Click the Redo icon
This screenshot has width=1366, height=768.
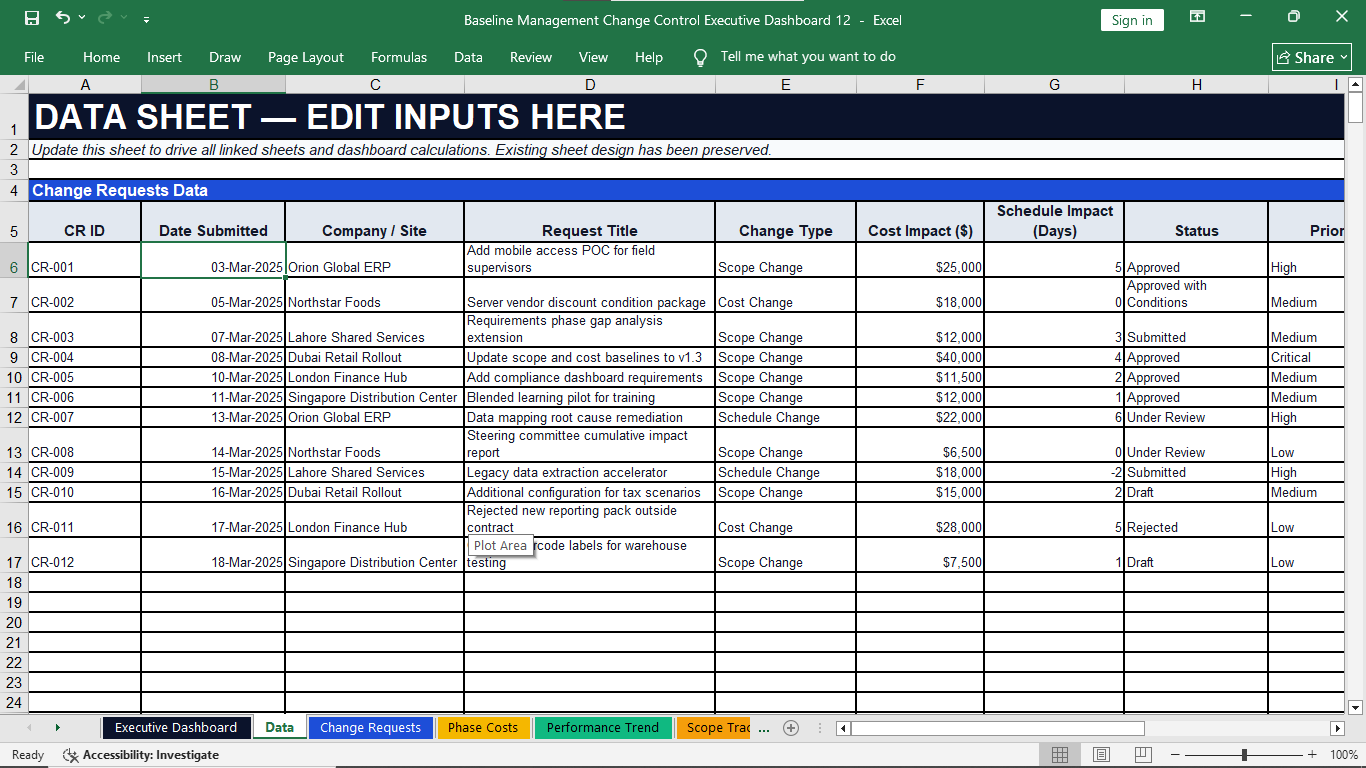(105, 18)
